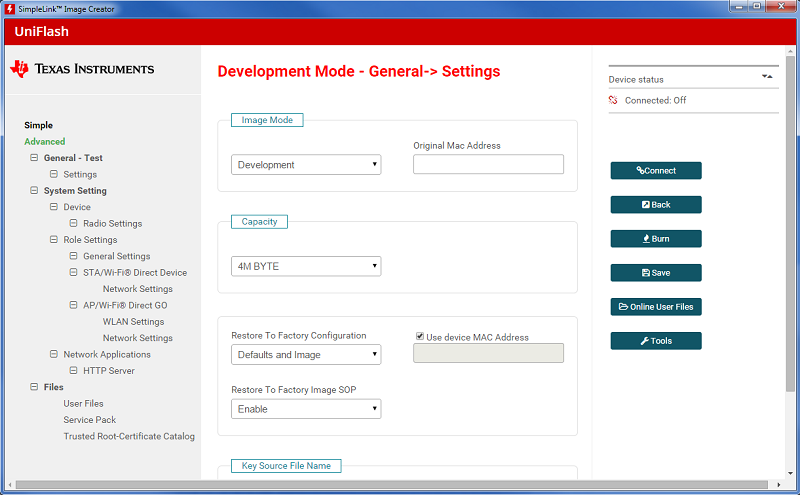The height and width of the screenshot is (495, 800).
Task: Uncheck Use device MAC Address
Action: tap(419, 337)
